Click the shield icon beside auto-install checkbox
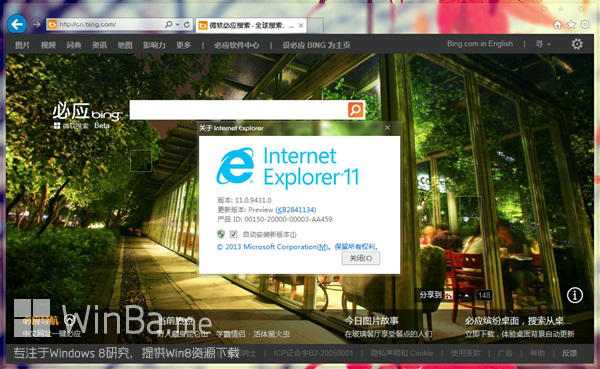The image size is (600, 369). 221,234
